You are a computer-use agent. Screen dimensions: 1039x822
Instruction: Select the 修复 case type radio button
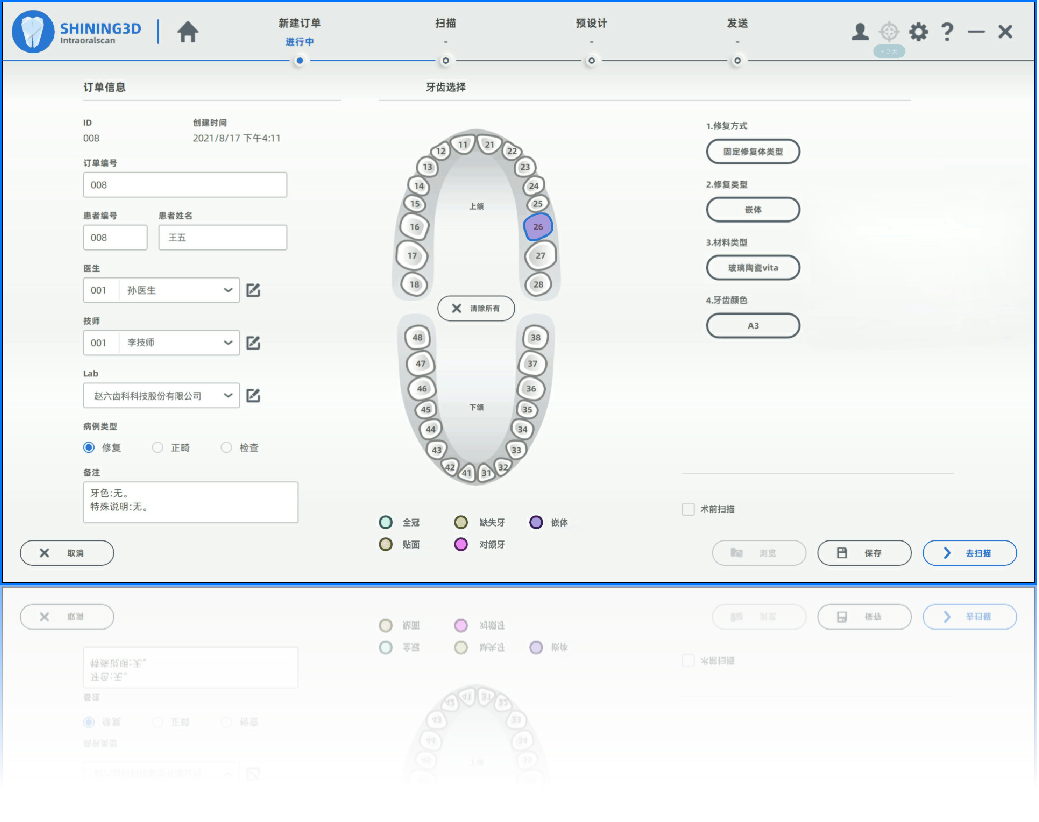89,448
